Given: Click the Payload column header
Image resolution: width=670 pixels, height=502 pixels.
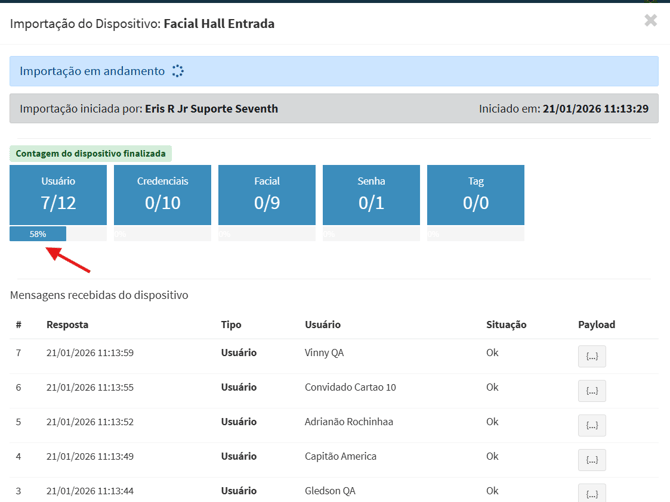Looking at the screenshot, I should tap(596, 325).
